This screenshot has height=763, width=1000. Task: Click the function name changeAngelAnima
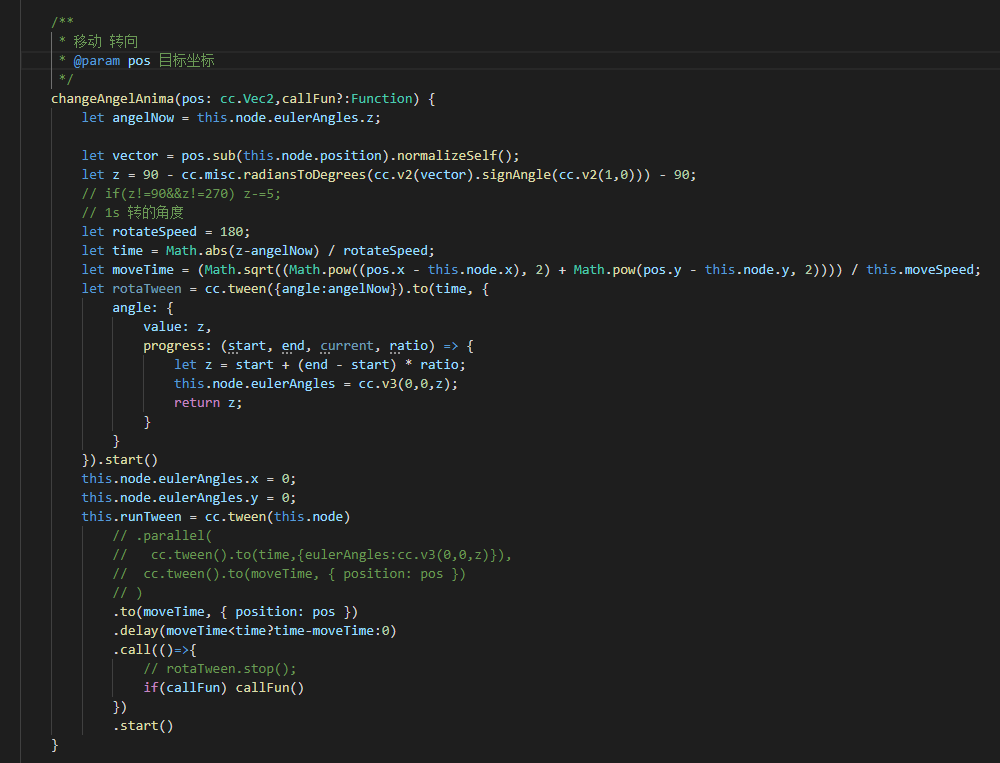pos(112,99)
